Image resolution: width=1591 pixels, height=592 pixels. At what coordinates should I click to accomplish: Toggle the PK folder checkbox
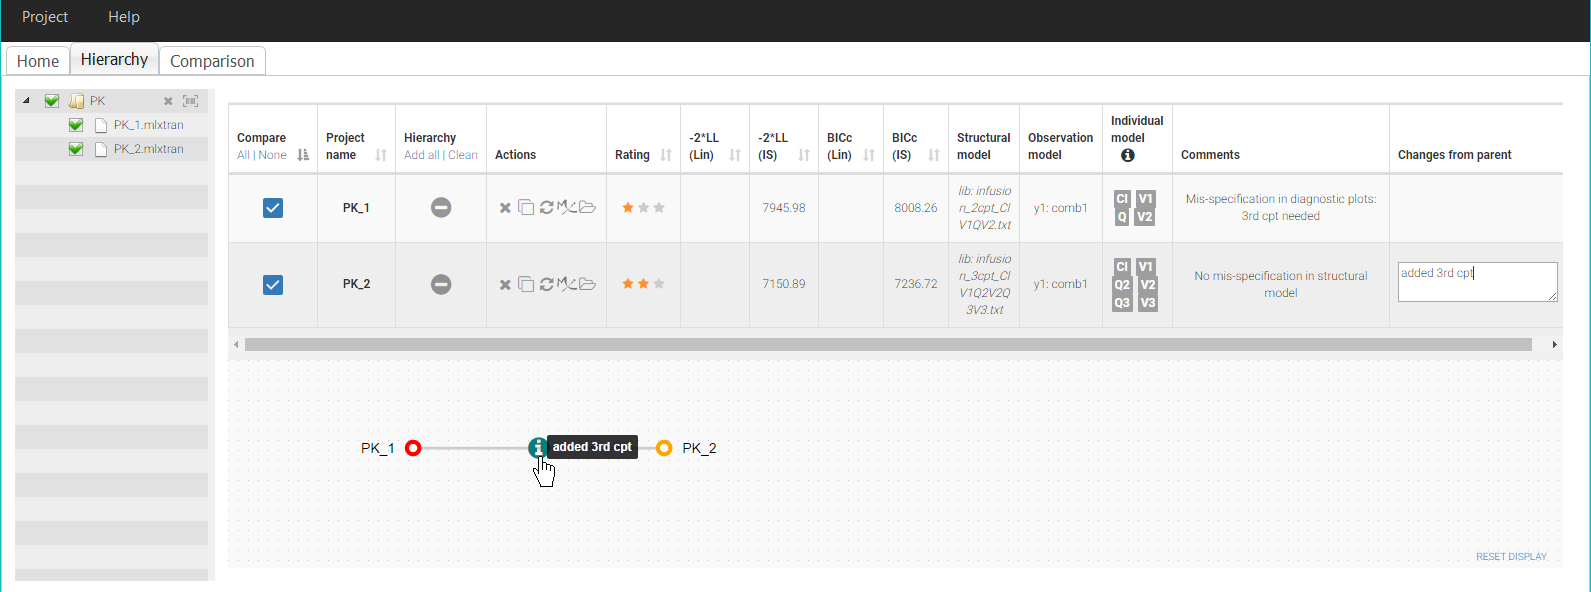click(x=52, y=101)
